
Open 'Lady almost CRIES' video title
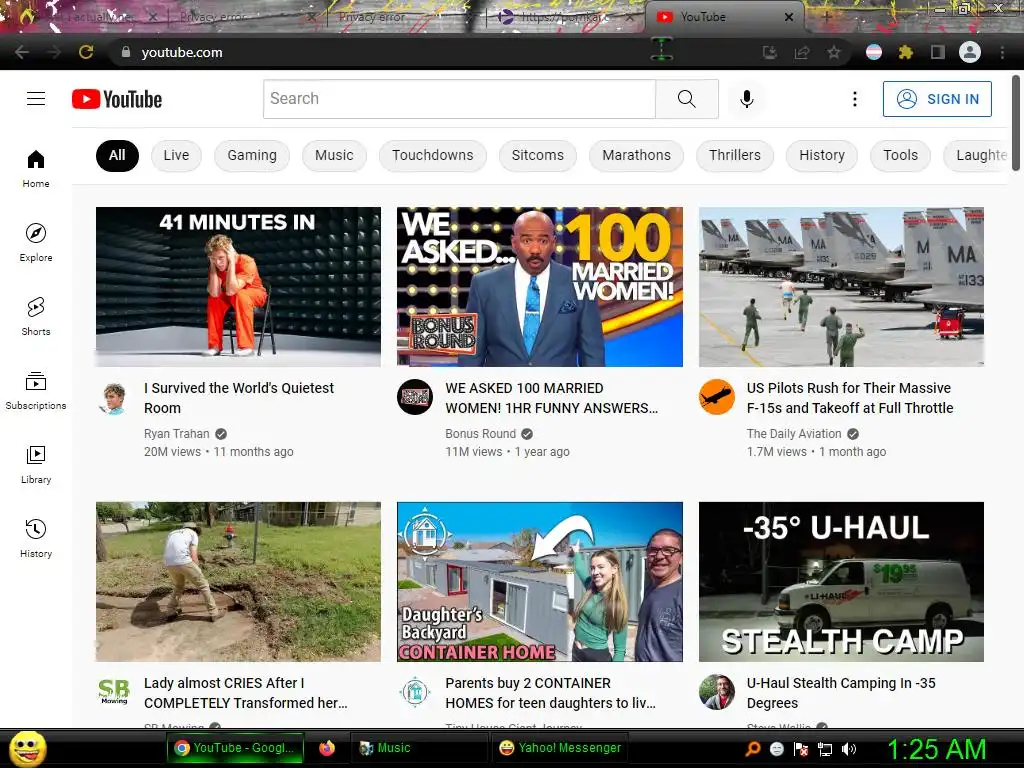pyautogui.click(x=246, y=693)
